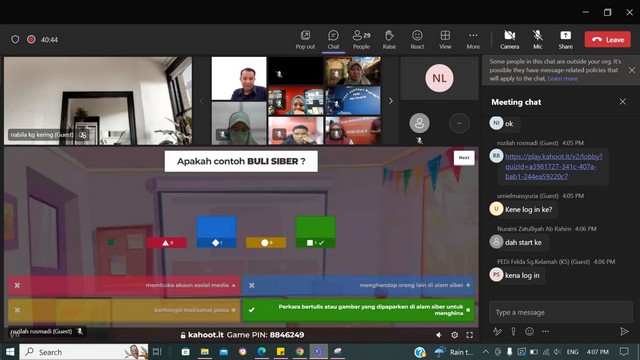The height and width of the screenshot is (360, 640).
Task: Show next page of participant videos
Action: tap(391, 100)
